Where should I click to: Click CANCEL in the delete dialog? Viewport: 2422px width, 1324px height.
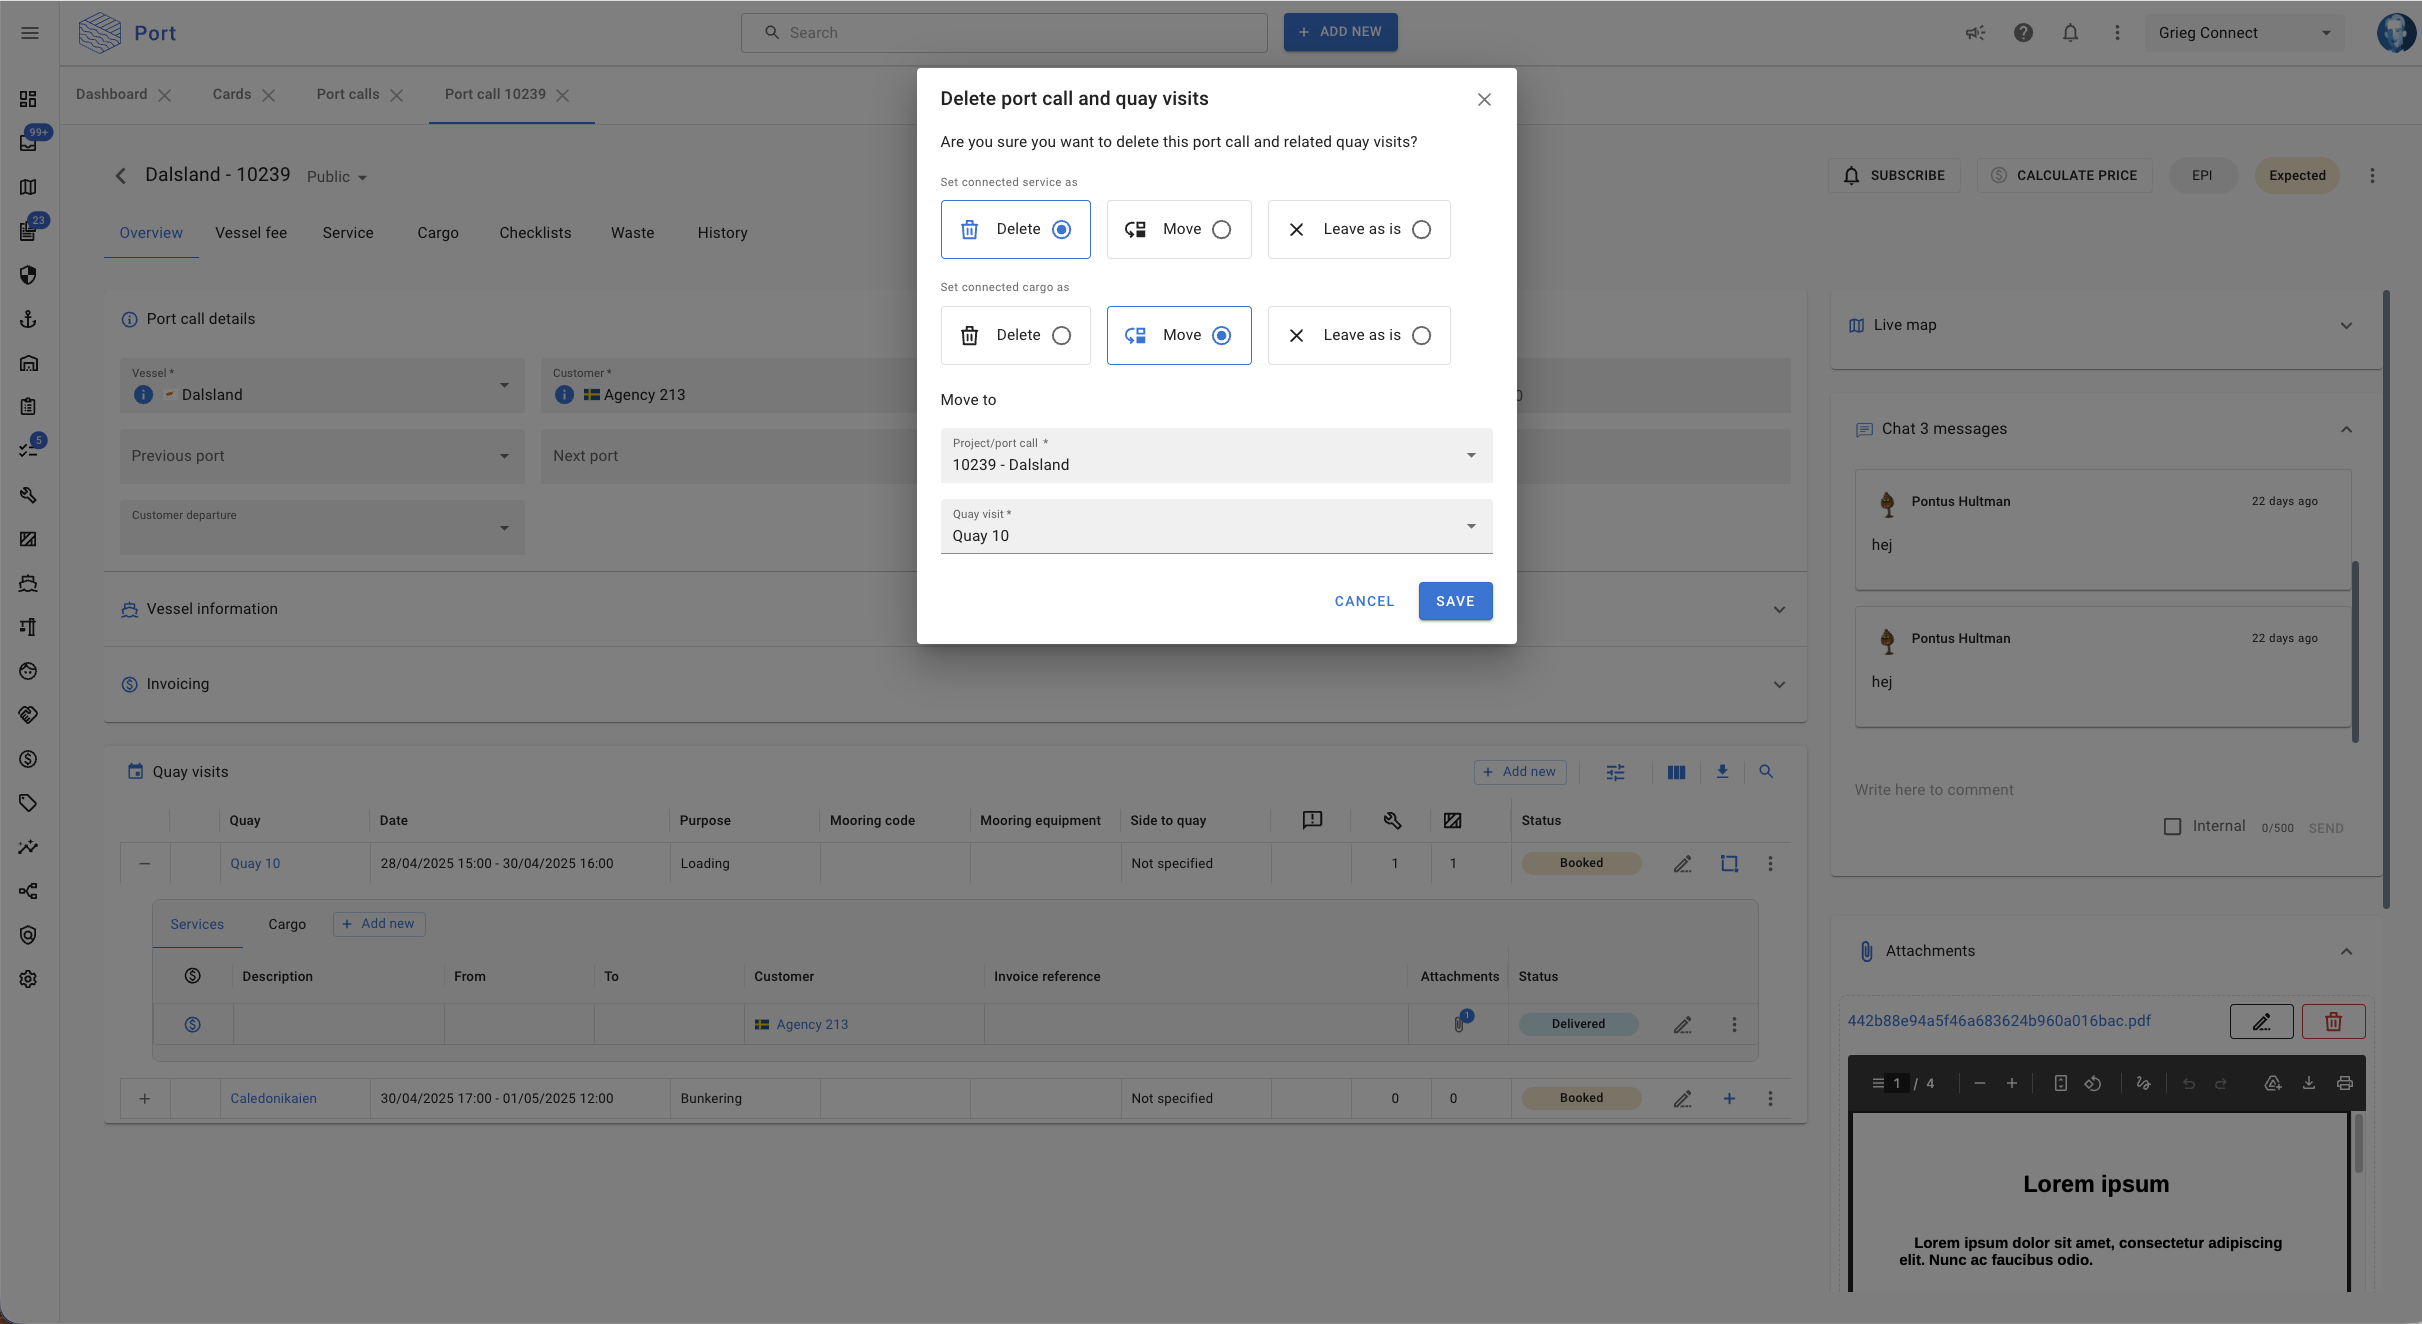tap(1364, 601)
